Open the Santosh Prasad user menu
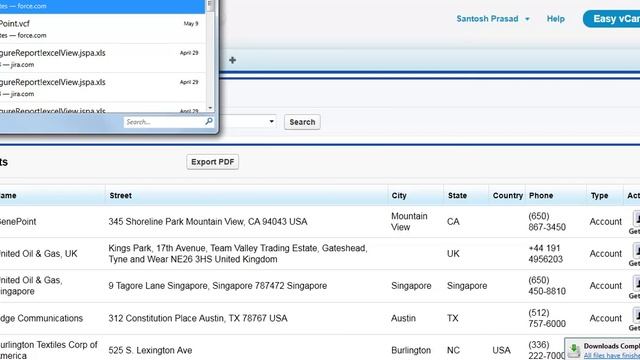Viewport: 640px width, 360px height. (x=493, y=19)
